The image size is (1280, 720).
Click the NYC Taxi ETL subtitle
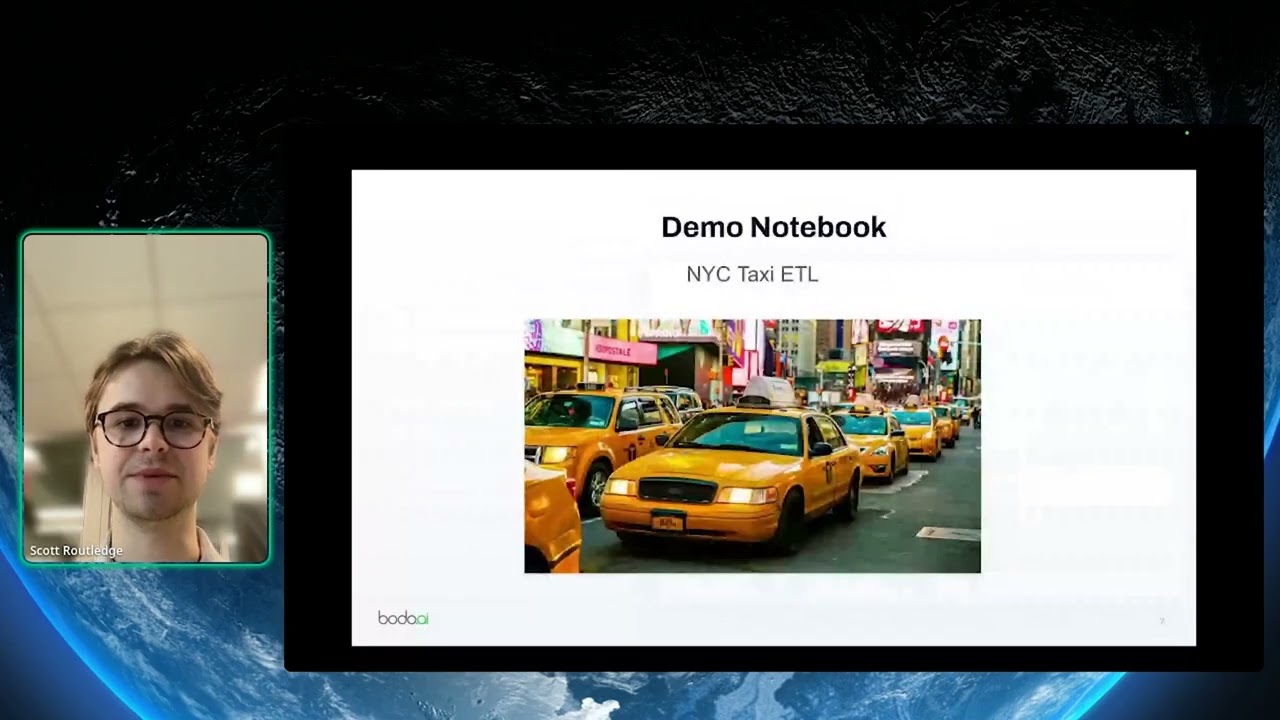point(752,274)
